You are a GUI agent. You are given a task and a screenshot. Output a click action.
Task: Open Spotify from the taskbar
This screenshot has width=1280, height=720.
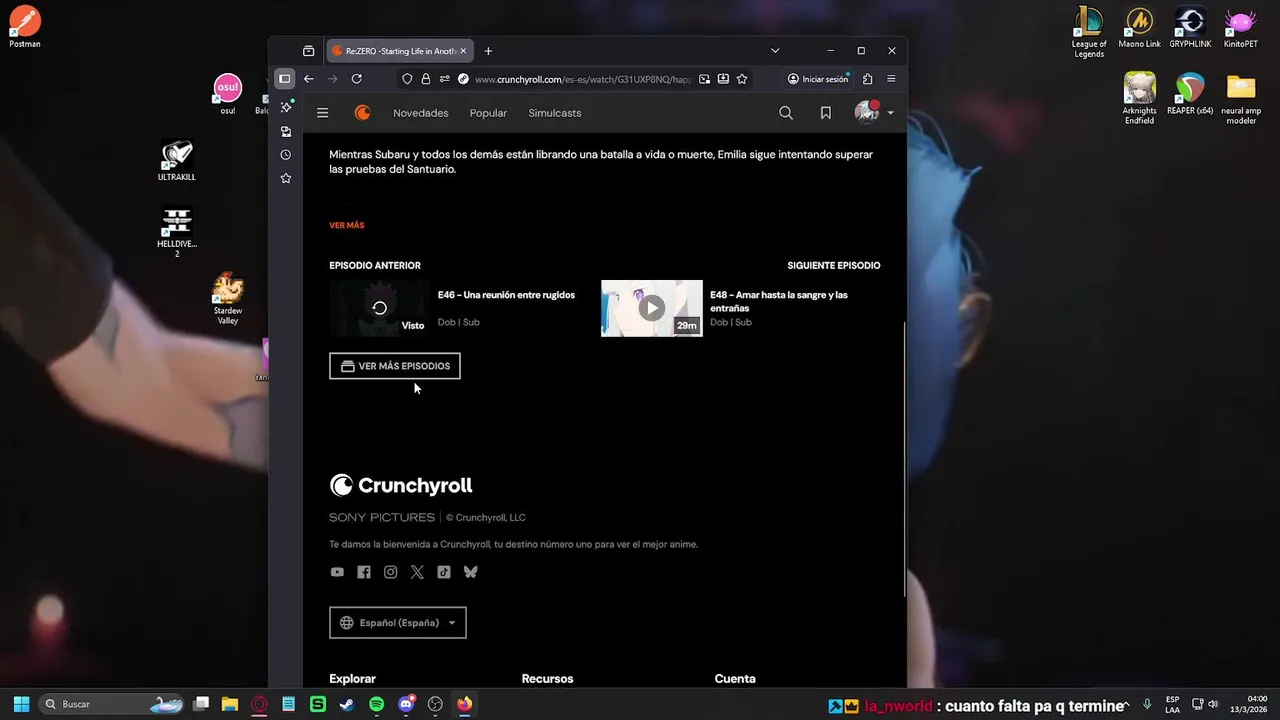[376, 704]
